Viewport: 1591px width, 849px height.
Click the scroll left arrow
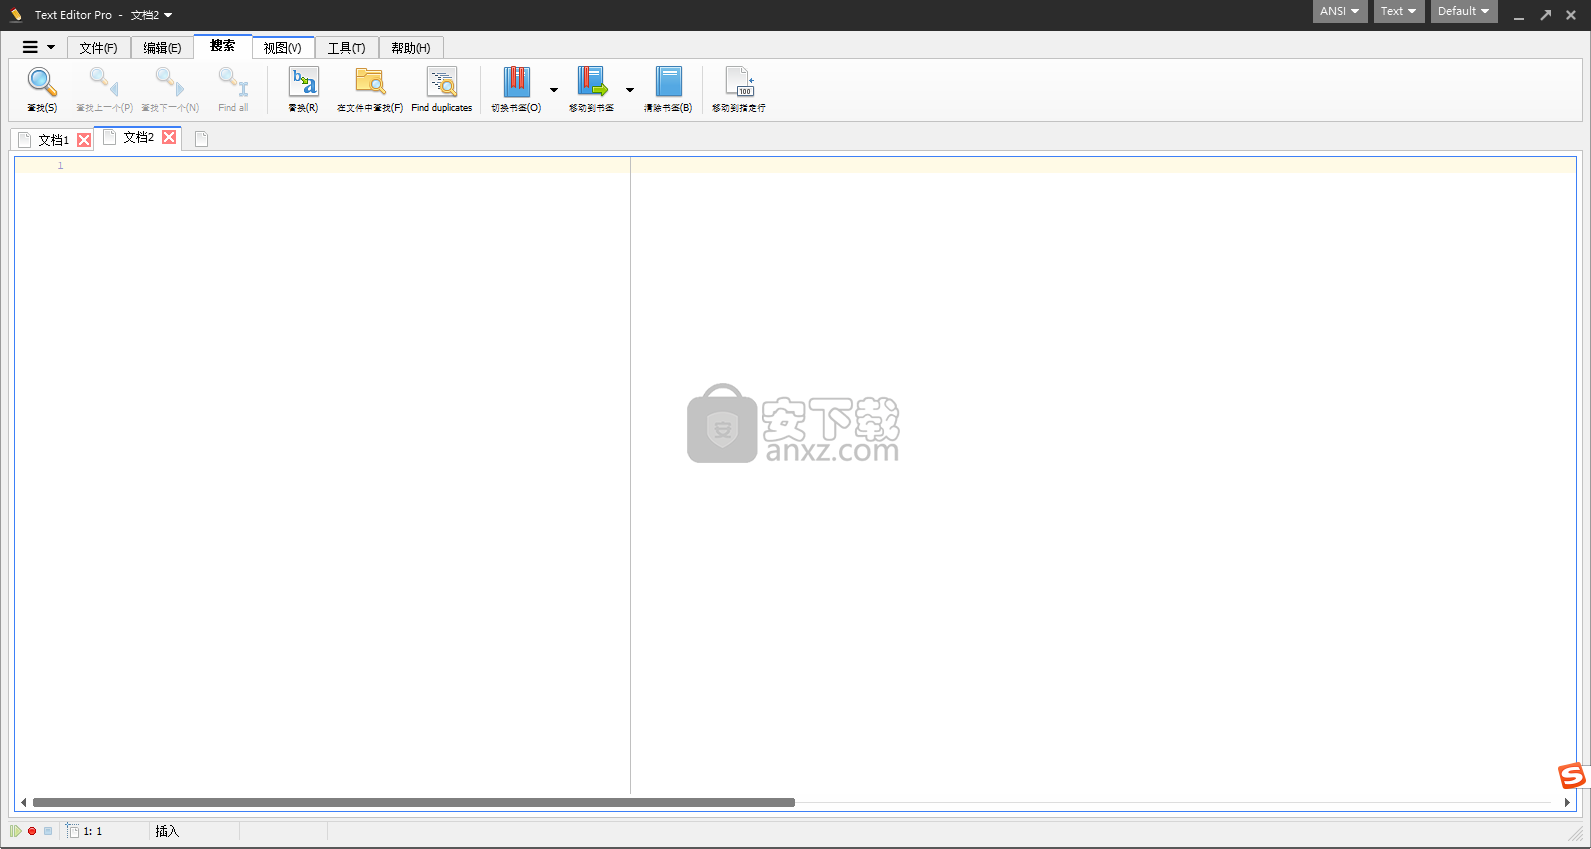pos(23,802)
